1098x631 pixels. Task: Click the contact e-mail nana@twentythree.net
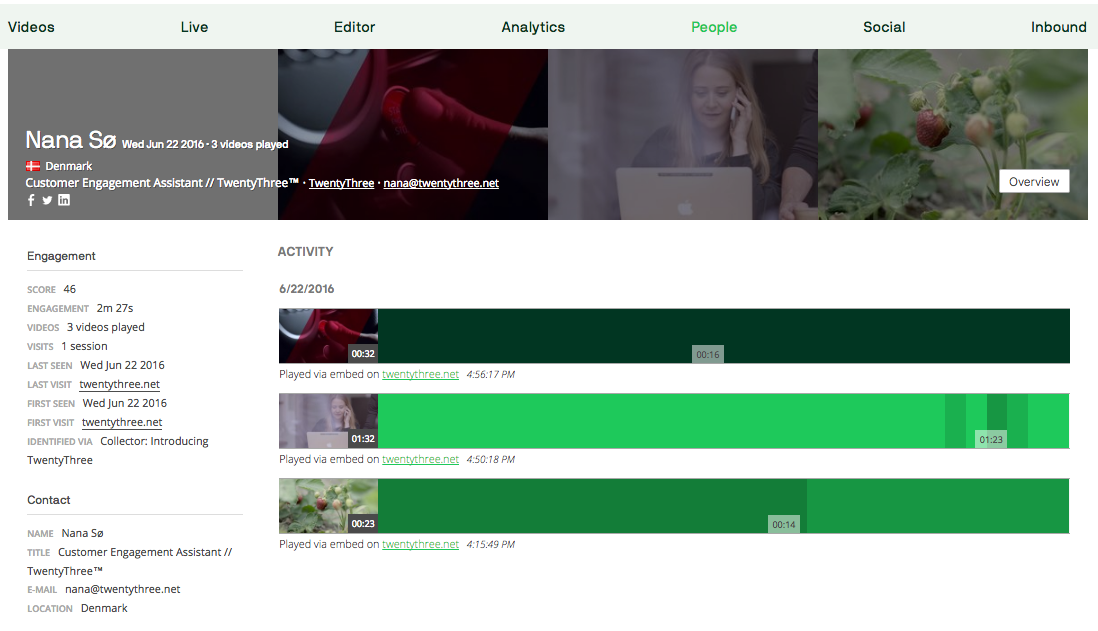[x=123, y=590]
